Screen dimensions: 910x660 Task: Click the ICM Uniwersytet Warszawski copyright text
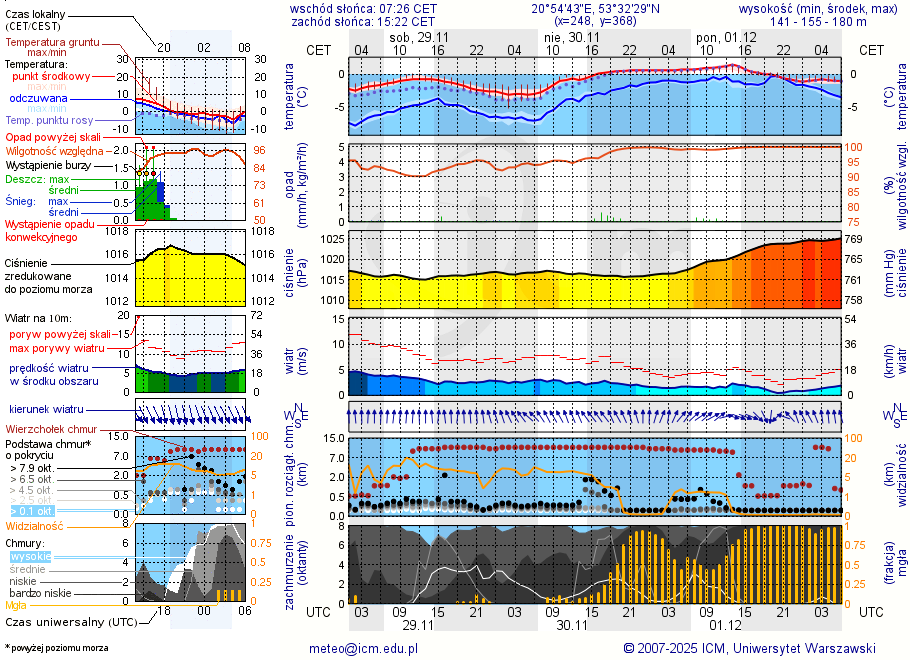[749, 648]
